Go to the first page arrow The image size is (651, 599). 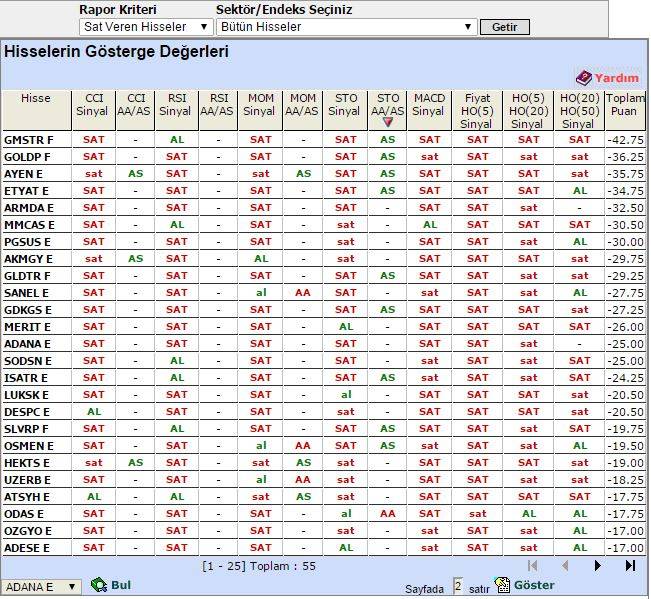coord(533,566)
